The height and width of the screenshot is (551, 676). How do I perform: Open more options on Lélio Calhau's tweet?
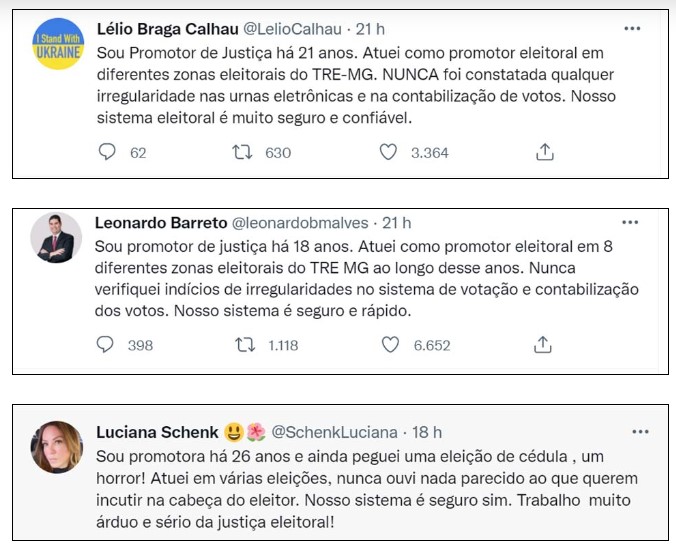pos(631,28)
